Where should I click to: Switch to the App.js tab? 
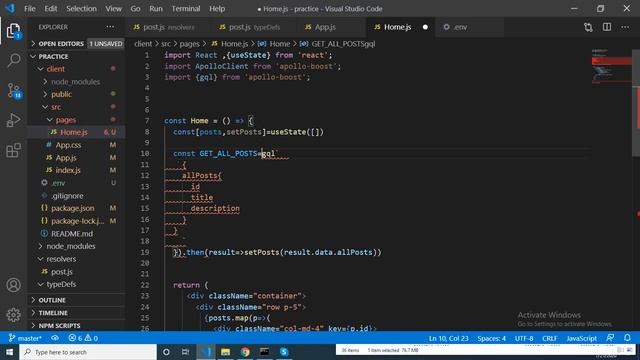(331, 27)
